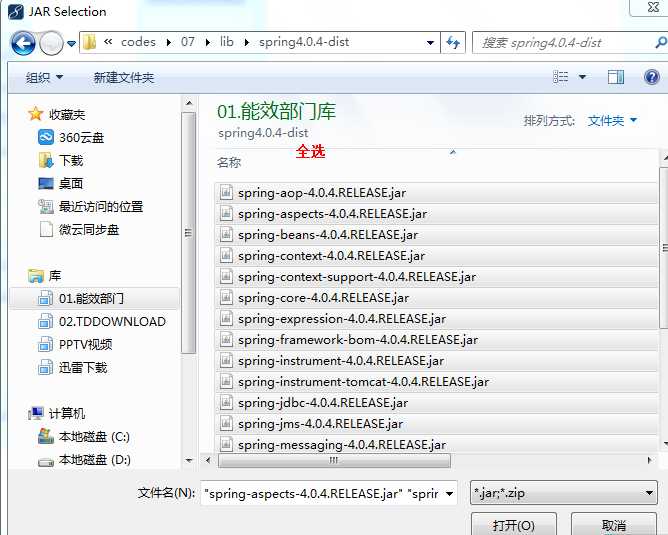Viewport: 668px width, 535px height.
Task: Select spring-context-support-4.0.4.RELEASE.jar
Action: 436,277
